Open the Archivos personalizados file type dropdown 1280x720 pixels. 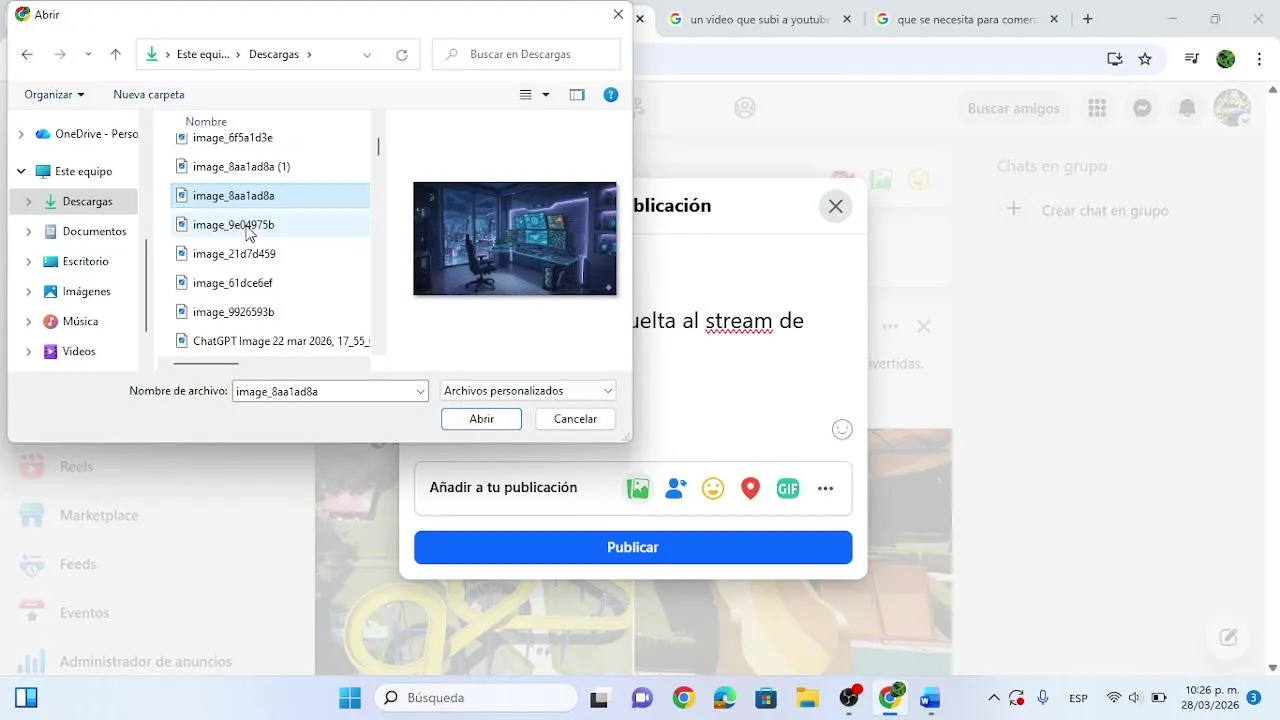point(528,391)
